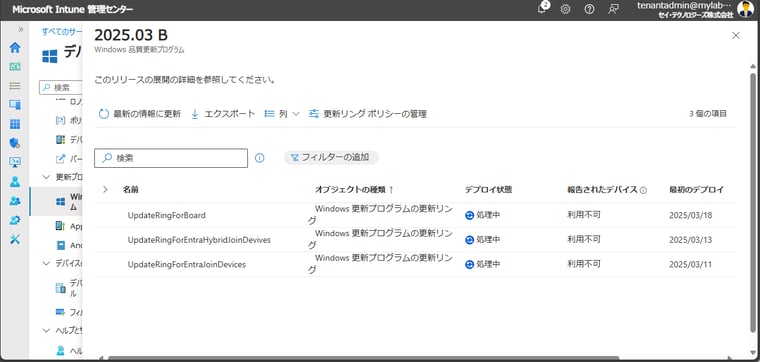760x362 pixels.
Task: Expand the left navigation chevrons
Action: (21, 30)
